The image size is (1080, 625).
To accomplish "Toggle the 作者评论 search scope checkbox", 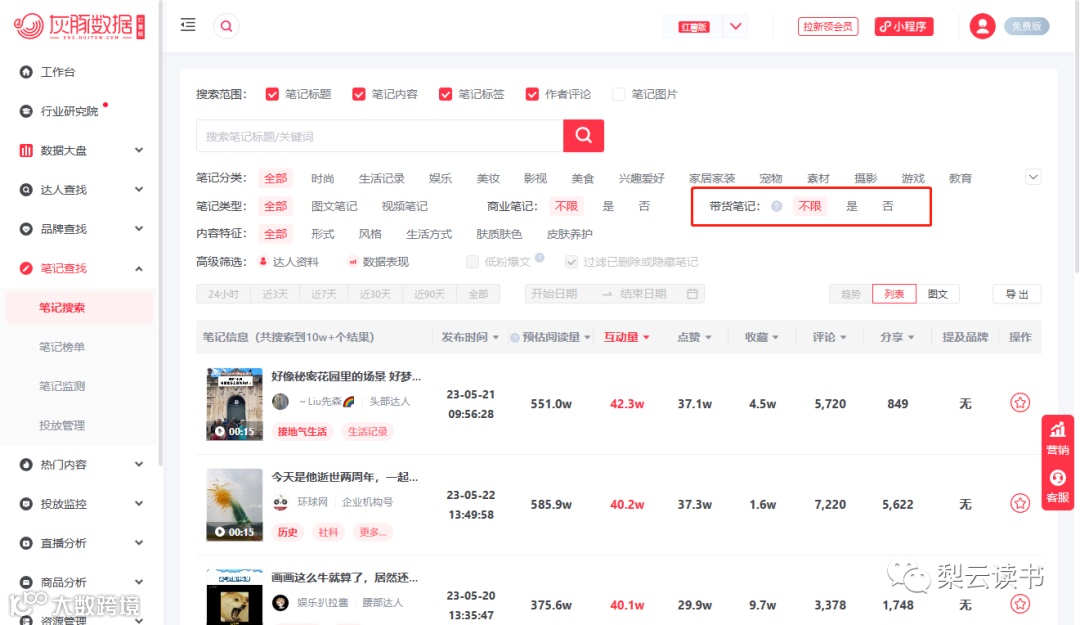I will [x=532, y=94].
